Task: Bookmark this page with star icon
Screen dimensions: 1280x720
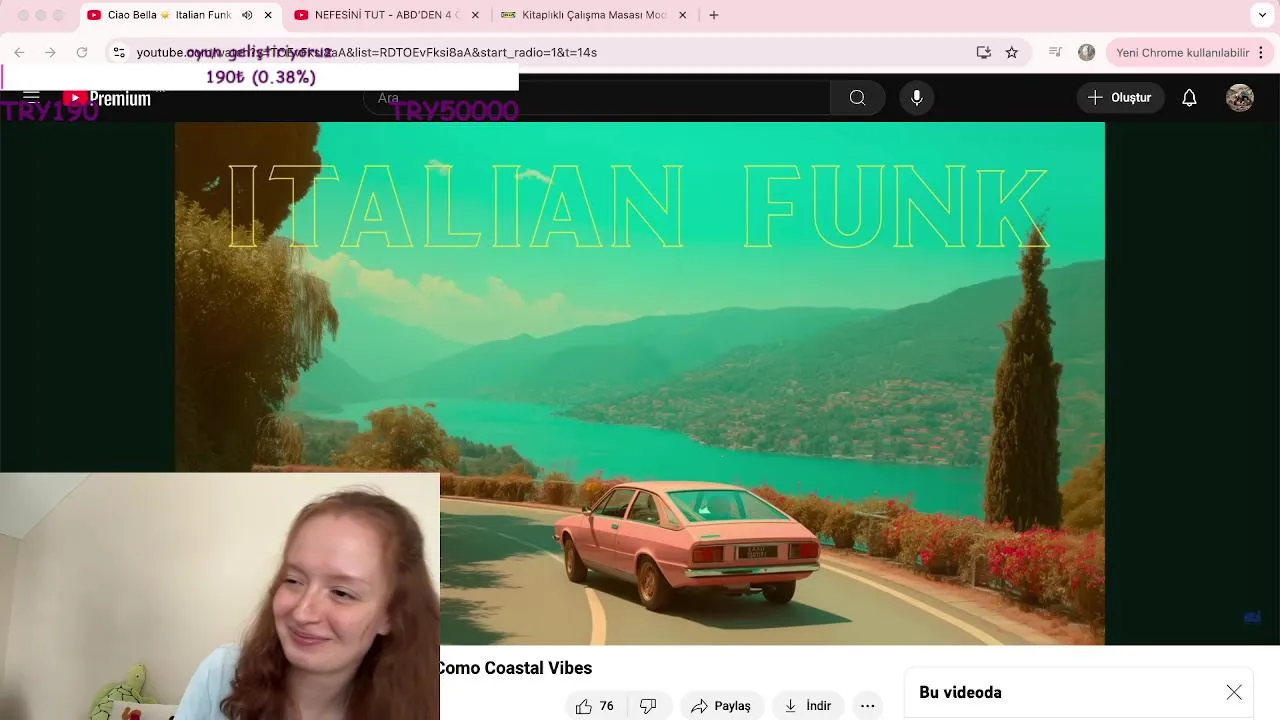Action: tap(1012, 52)
